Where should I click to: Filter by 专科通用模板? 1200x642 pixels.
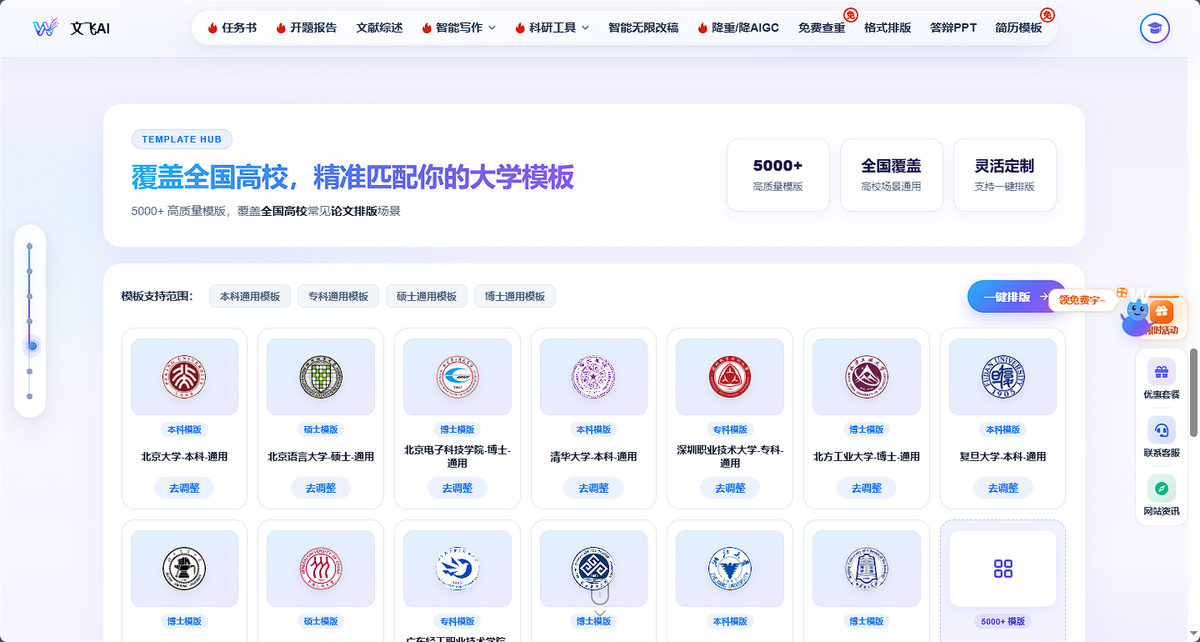[x=338, y=296]
